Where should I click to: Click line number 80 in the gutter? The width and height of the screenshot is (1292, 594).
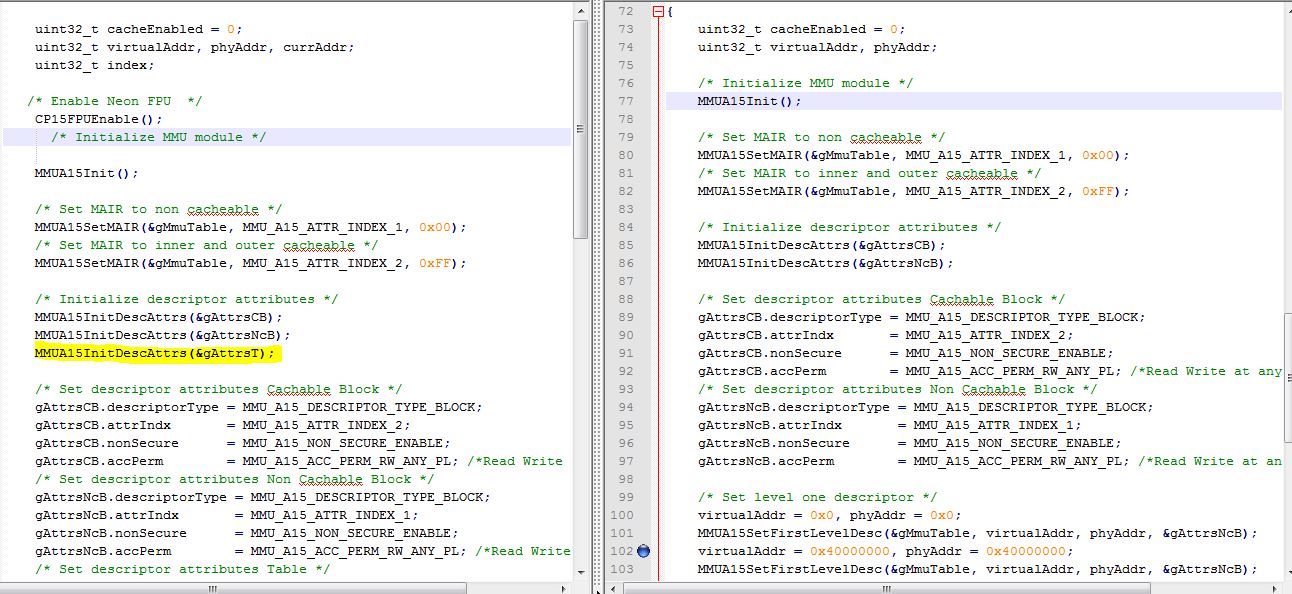pos(626,155)
